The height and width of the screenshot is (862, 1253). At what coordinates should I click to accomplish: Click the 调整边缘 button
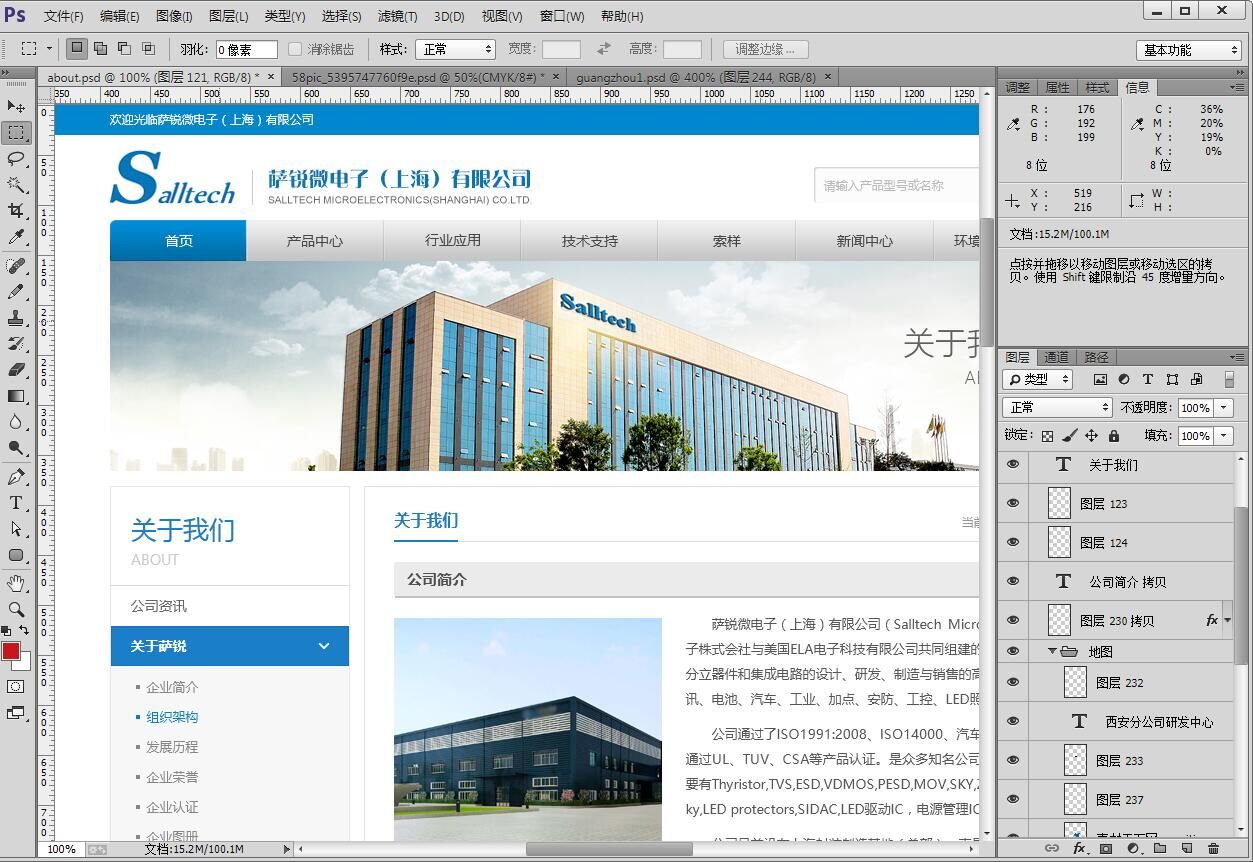coord(765,49)
